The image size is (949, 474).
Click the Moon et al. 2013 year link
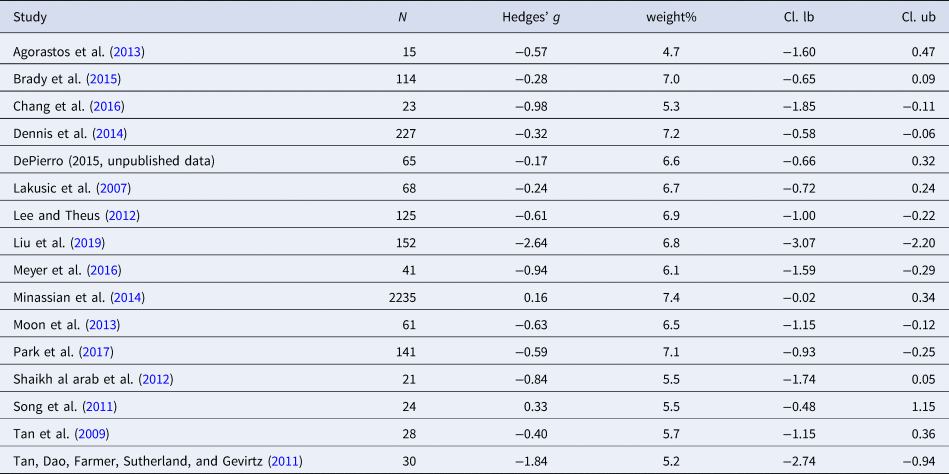(82, 326)
